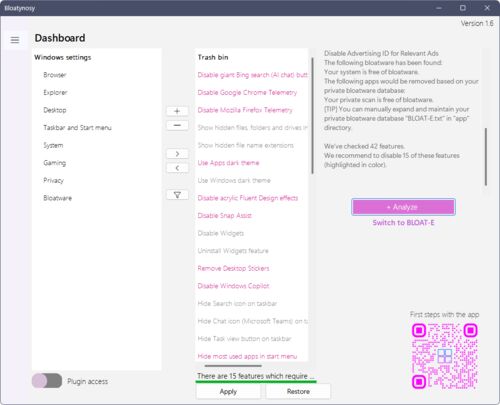This screenshot has width=500, height=405.
Task: Open the Privacy category
Action: [53, 181]
